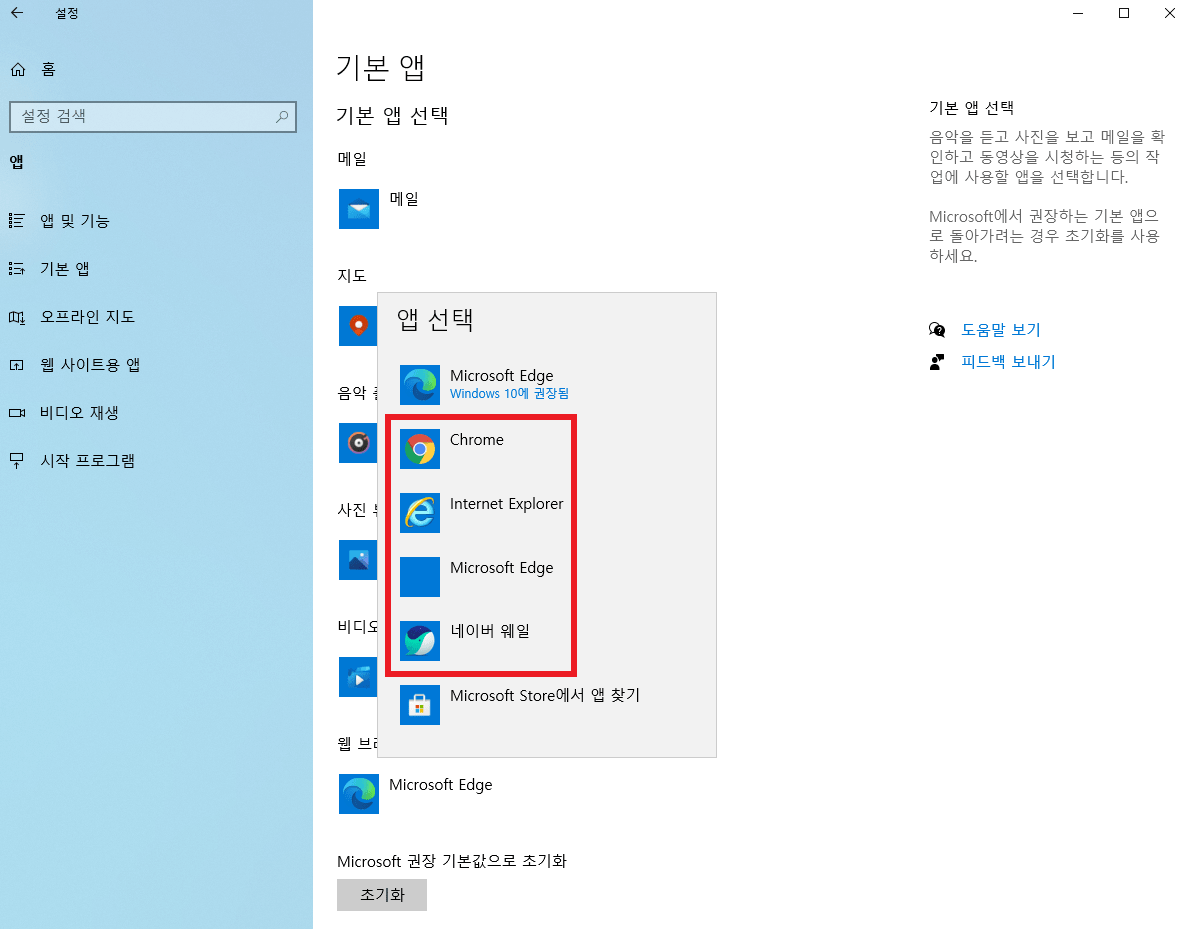
Task: Click the '네이버 웨일' label
Action: [490, 631]
